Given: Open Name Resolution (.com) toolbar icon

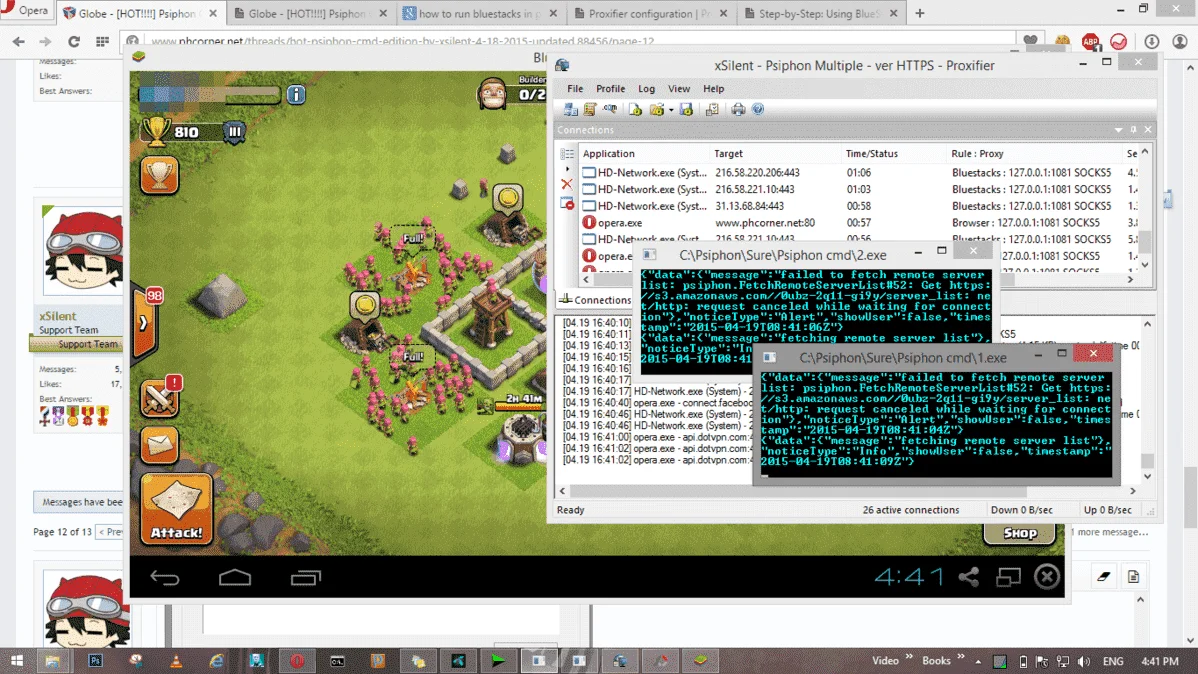Looking at the screenshot, I should tap(610, 109).
